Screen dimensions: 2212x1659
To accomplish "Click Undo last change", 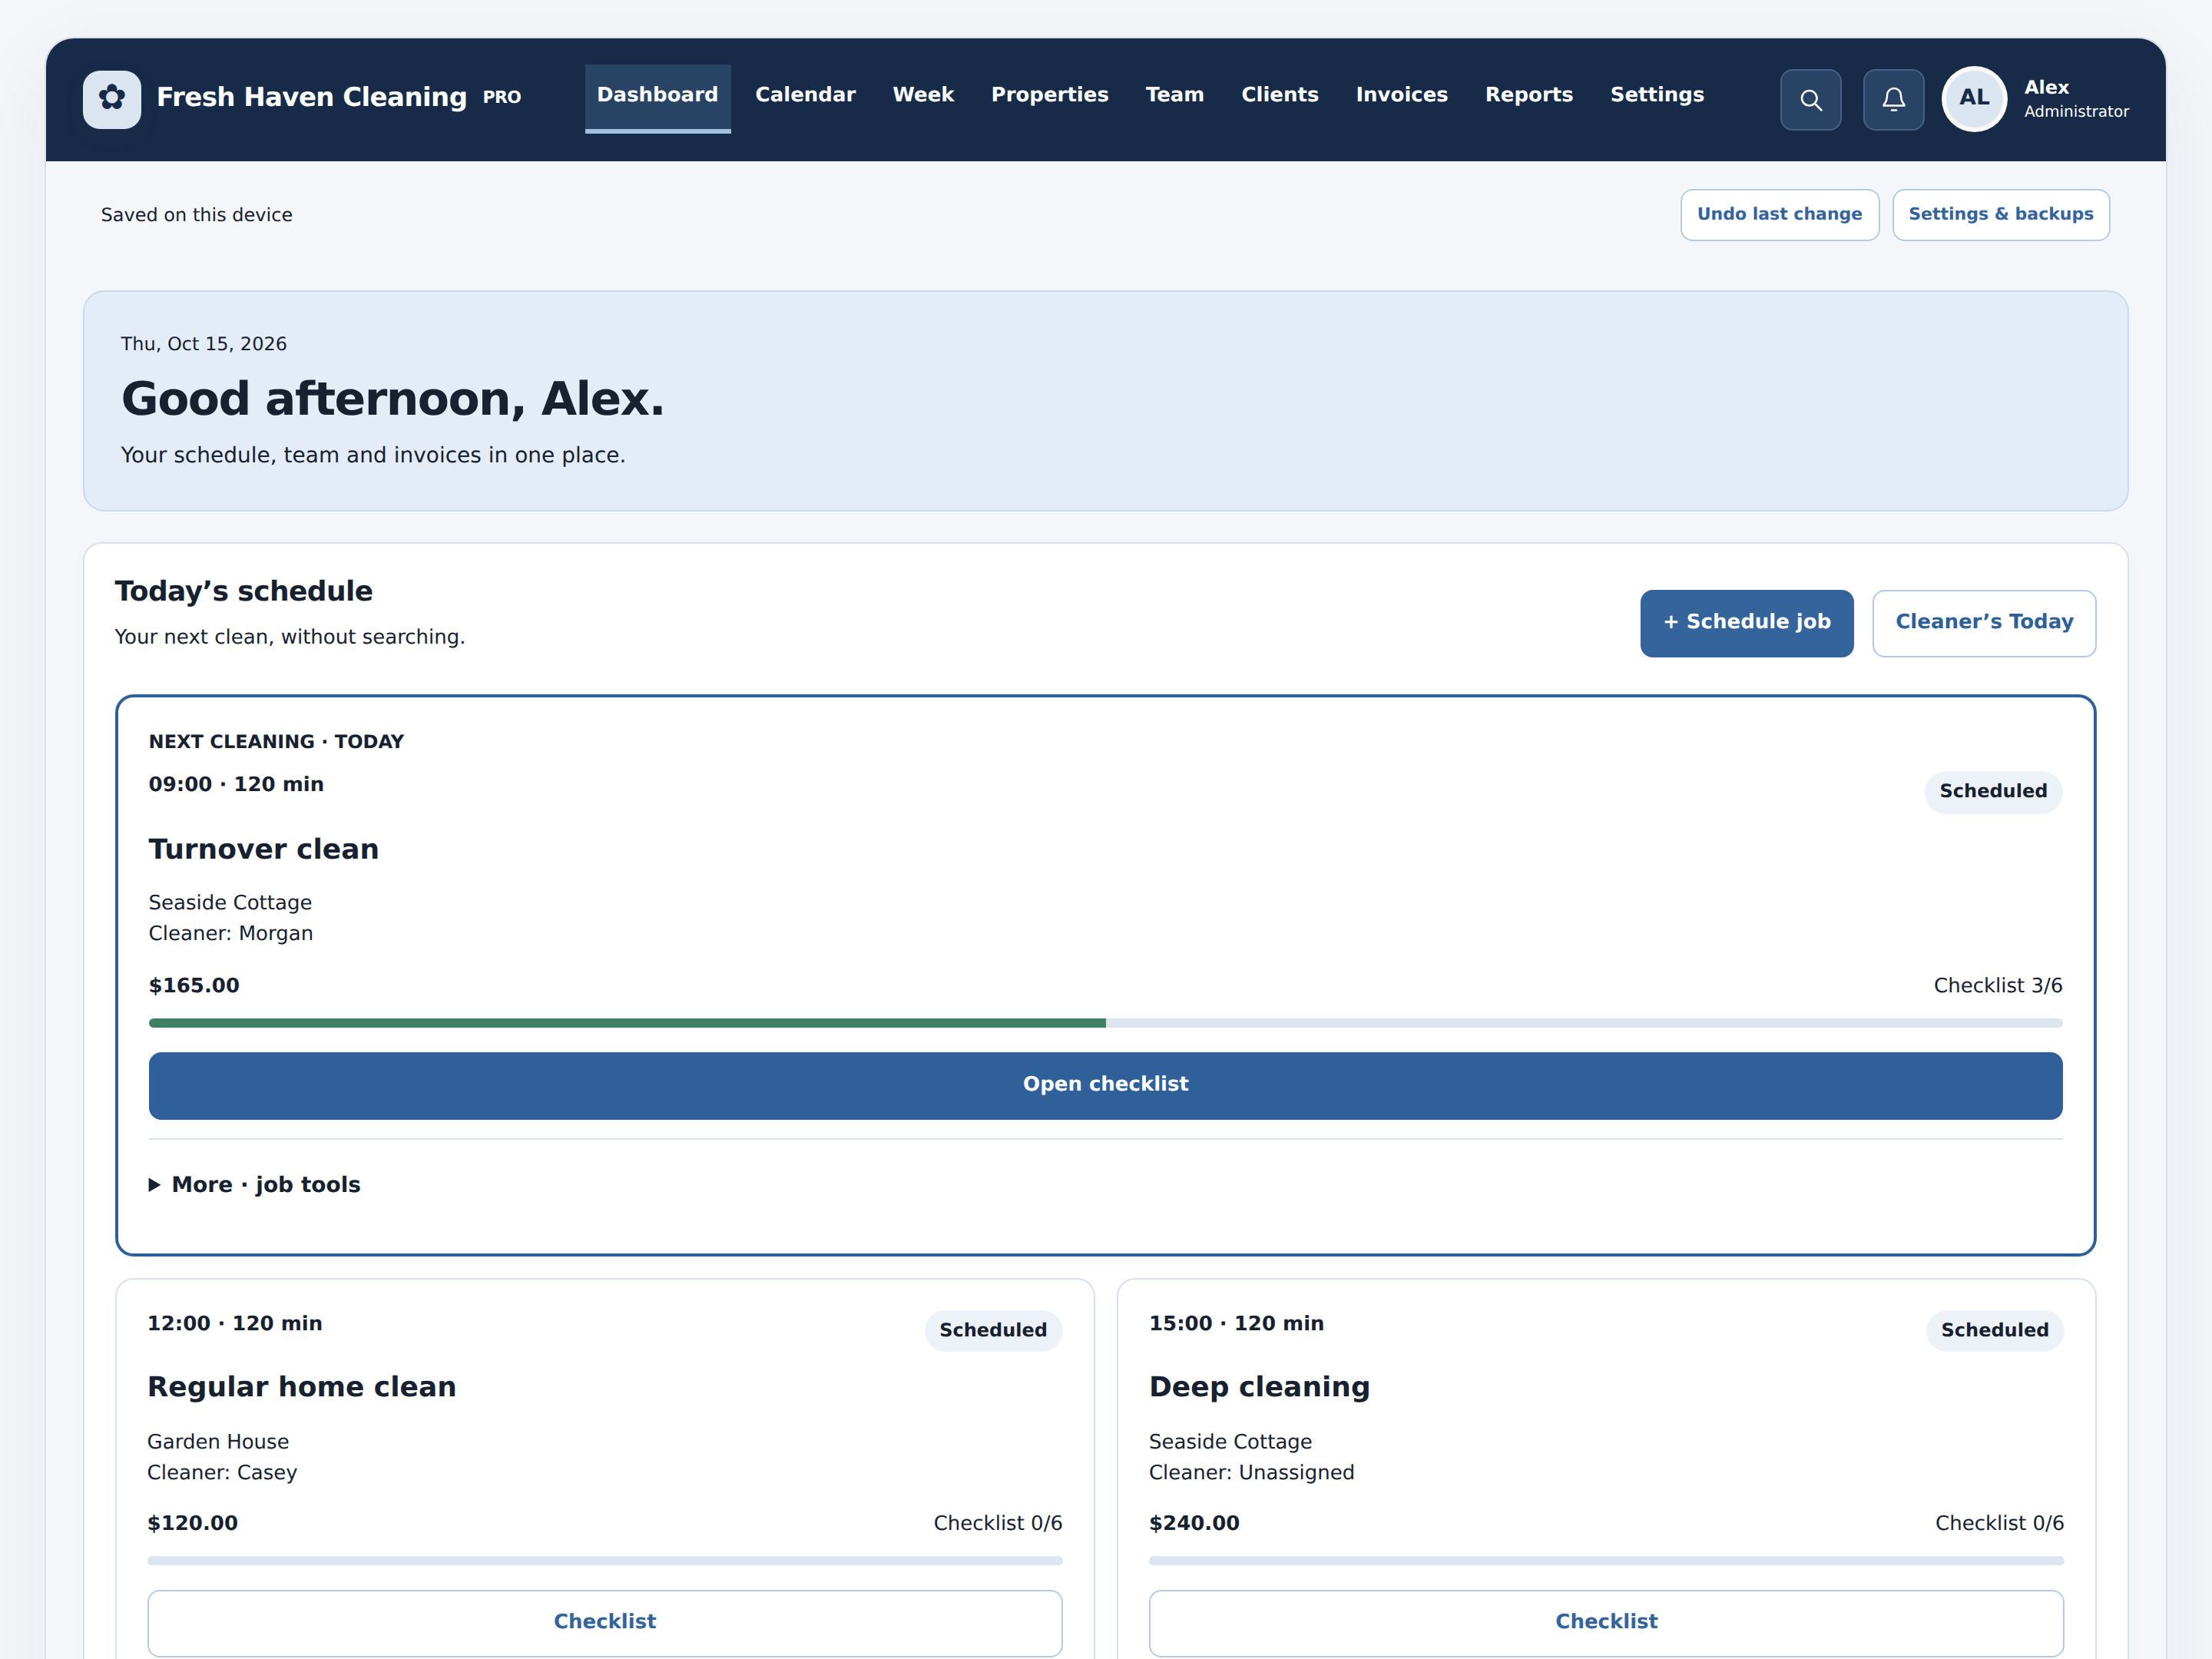I will point(1780,214).
